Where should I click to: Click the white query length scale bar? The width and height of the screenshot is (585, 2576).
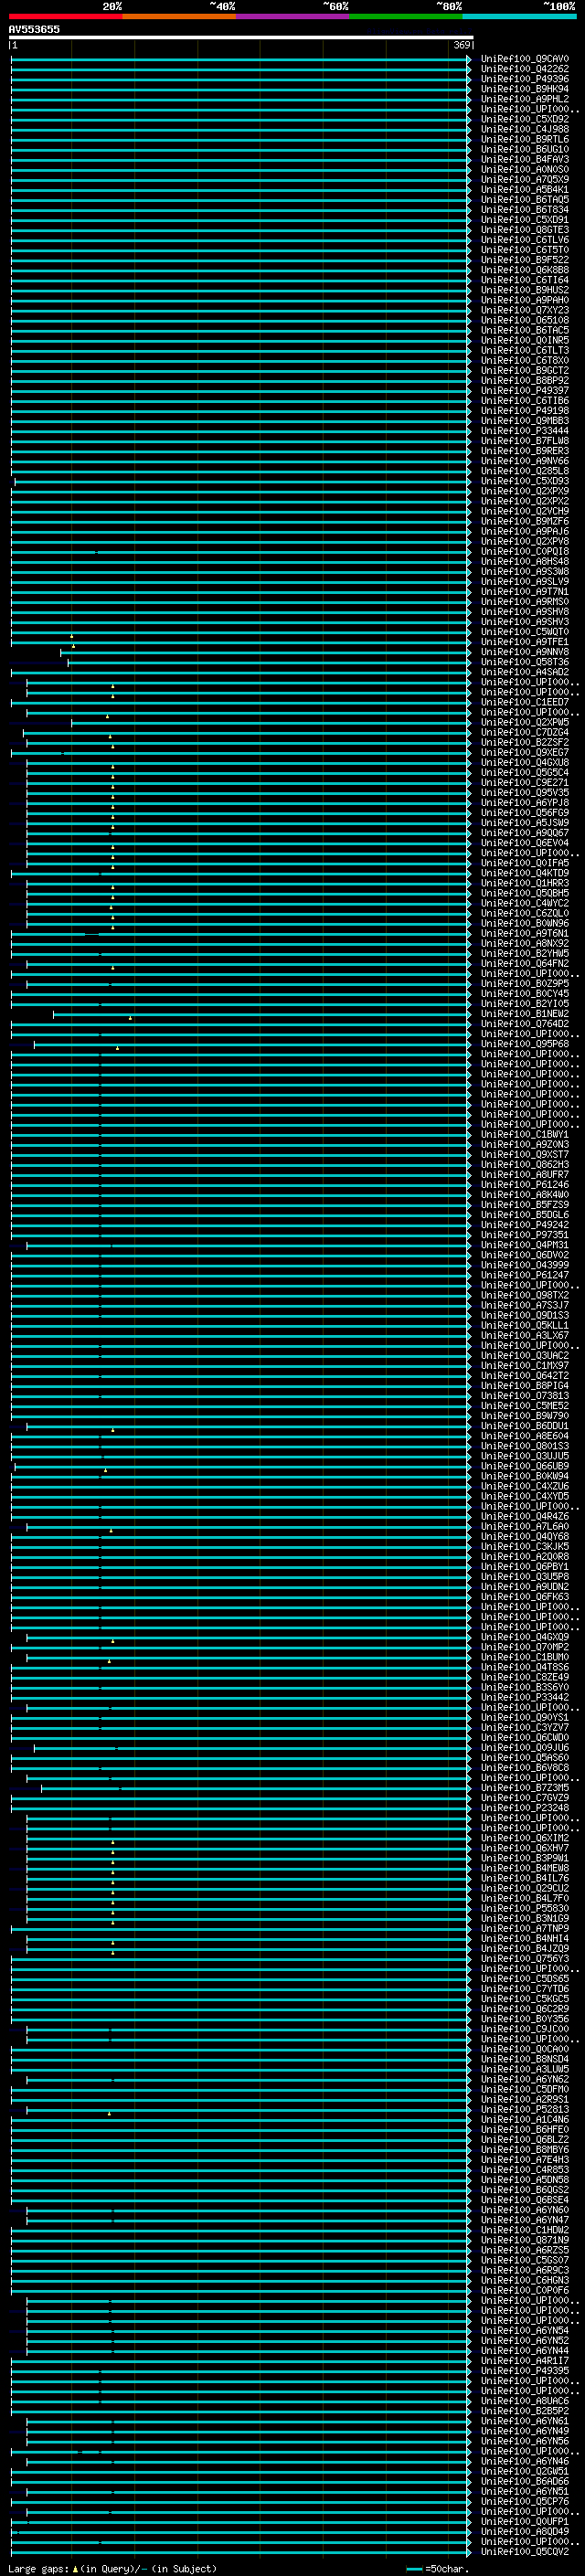pyautogui.click(x=241, y=37)
